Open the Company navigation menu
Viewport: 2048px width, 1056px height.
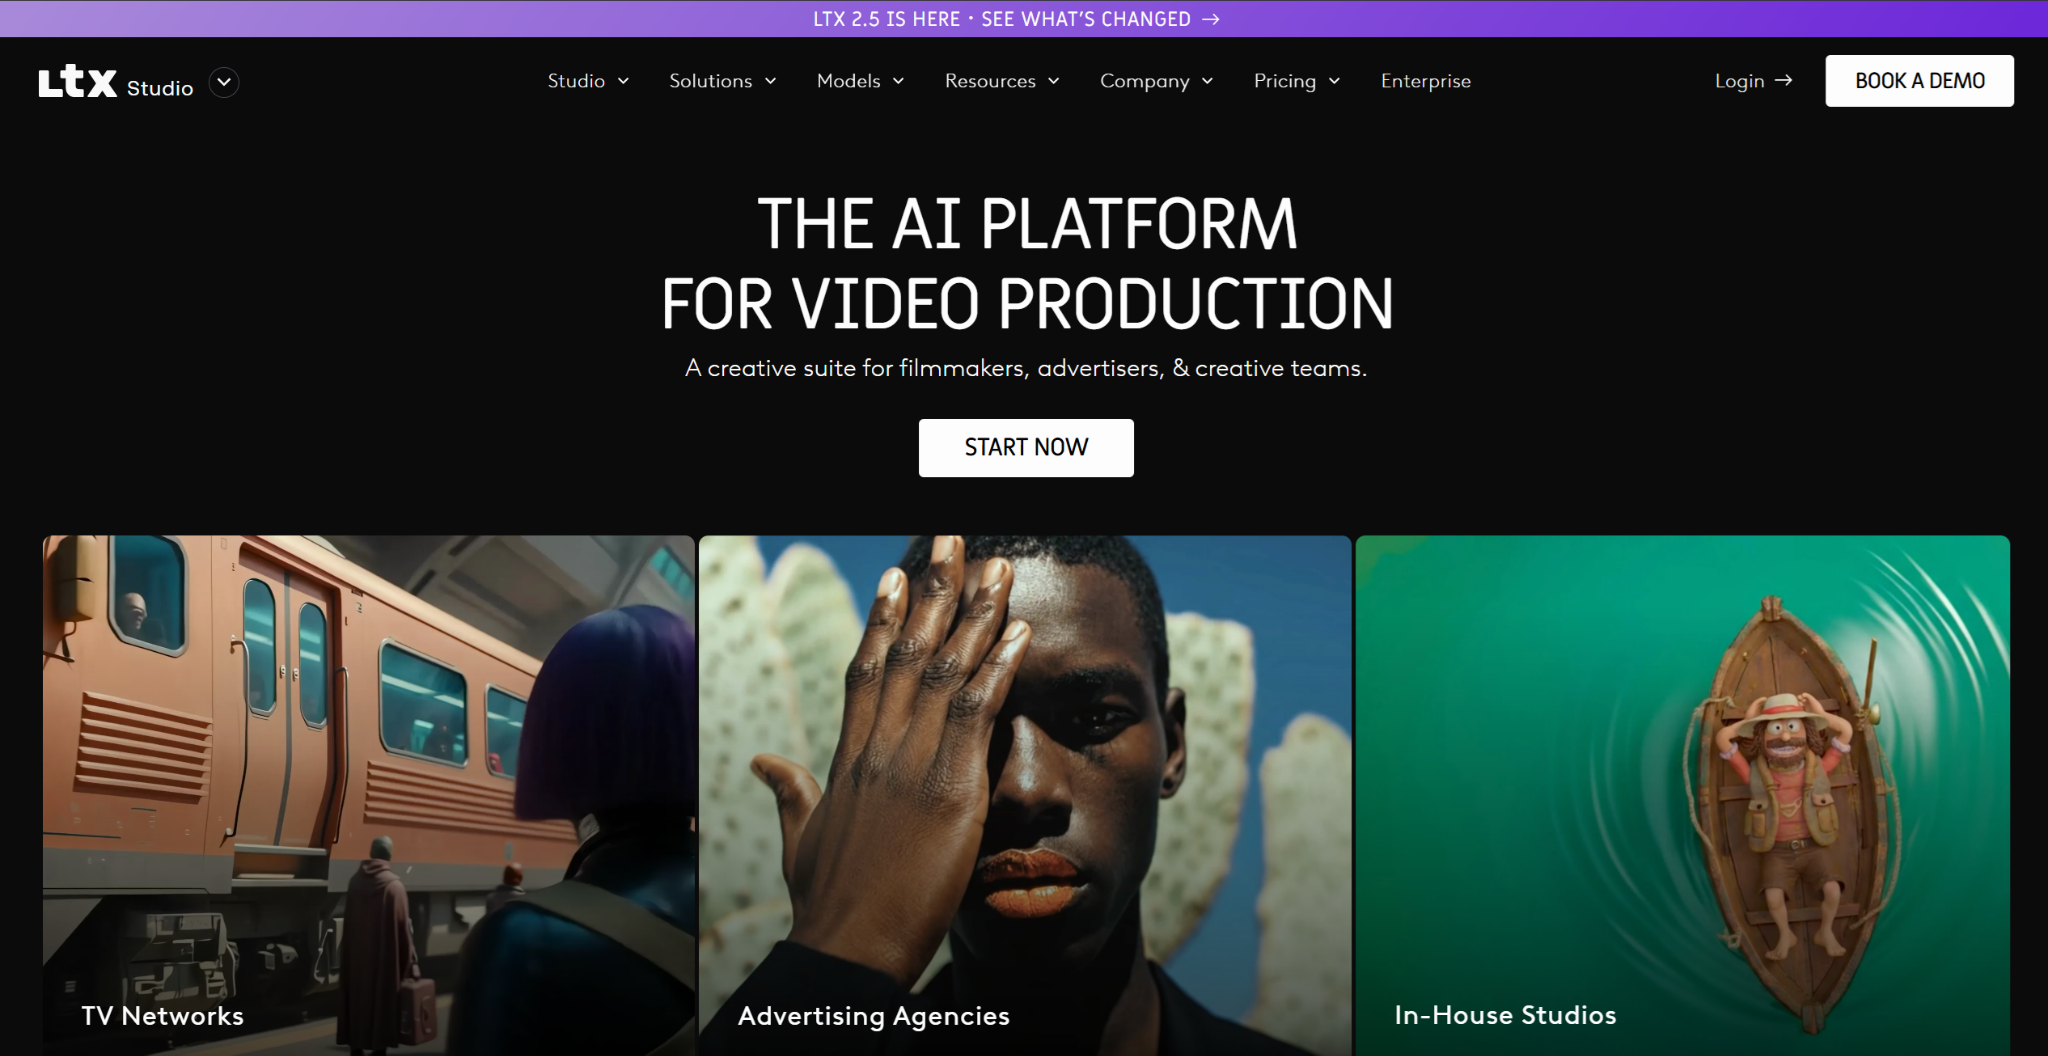(1157, 81)
